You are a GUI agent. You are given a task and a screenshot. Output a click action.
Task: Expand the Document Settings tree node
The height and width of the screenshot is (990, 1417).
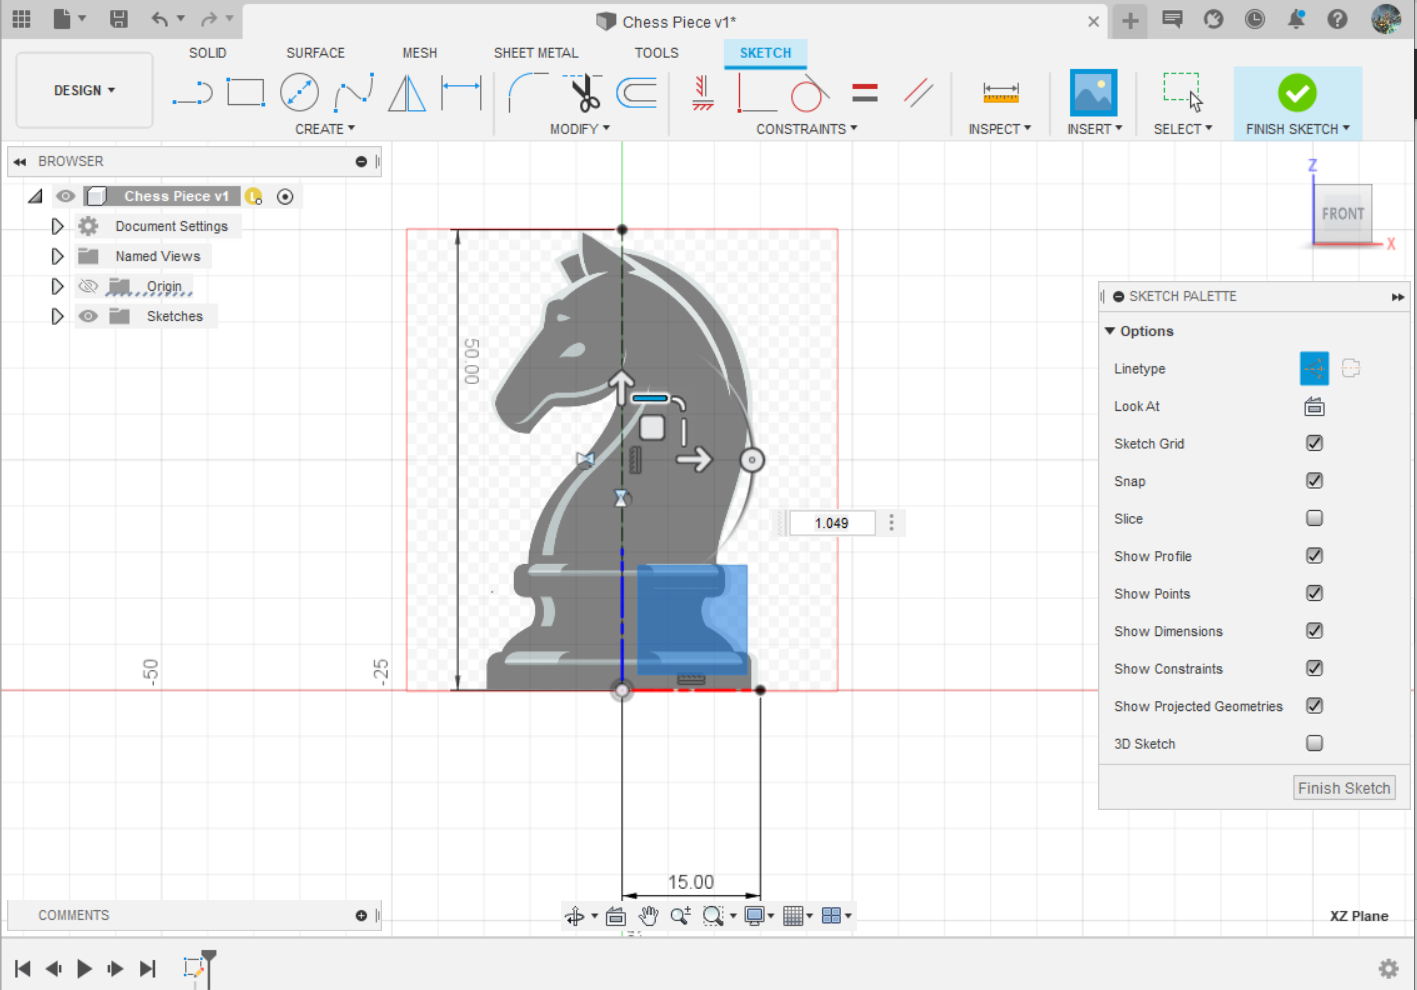[57, 226]
